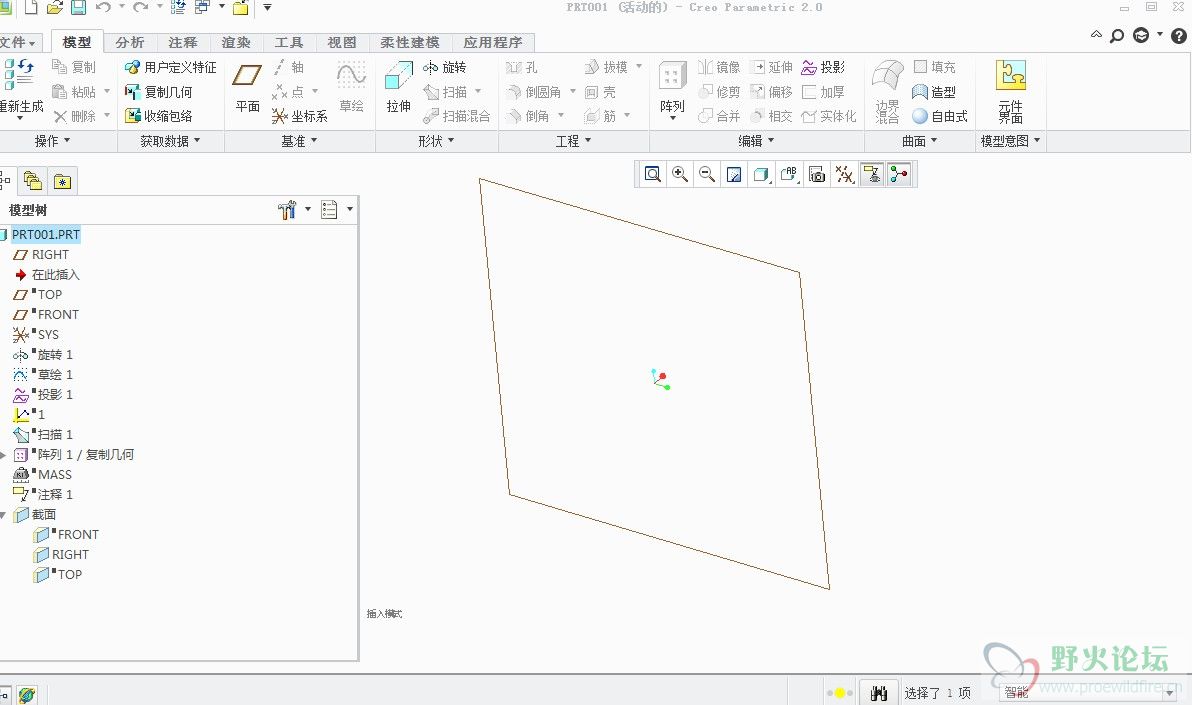Click the 边界混合 boundary blend tool
Screen dimensions: 1192x705
click(x=887, y=91)
